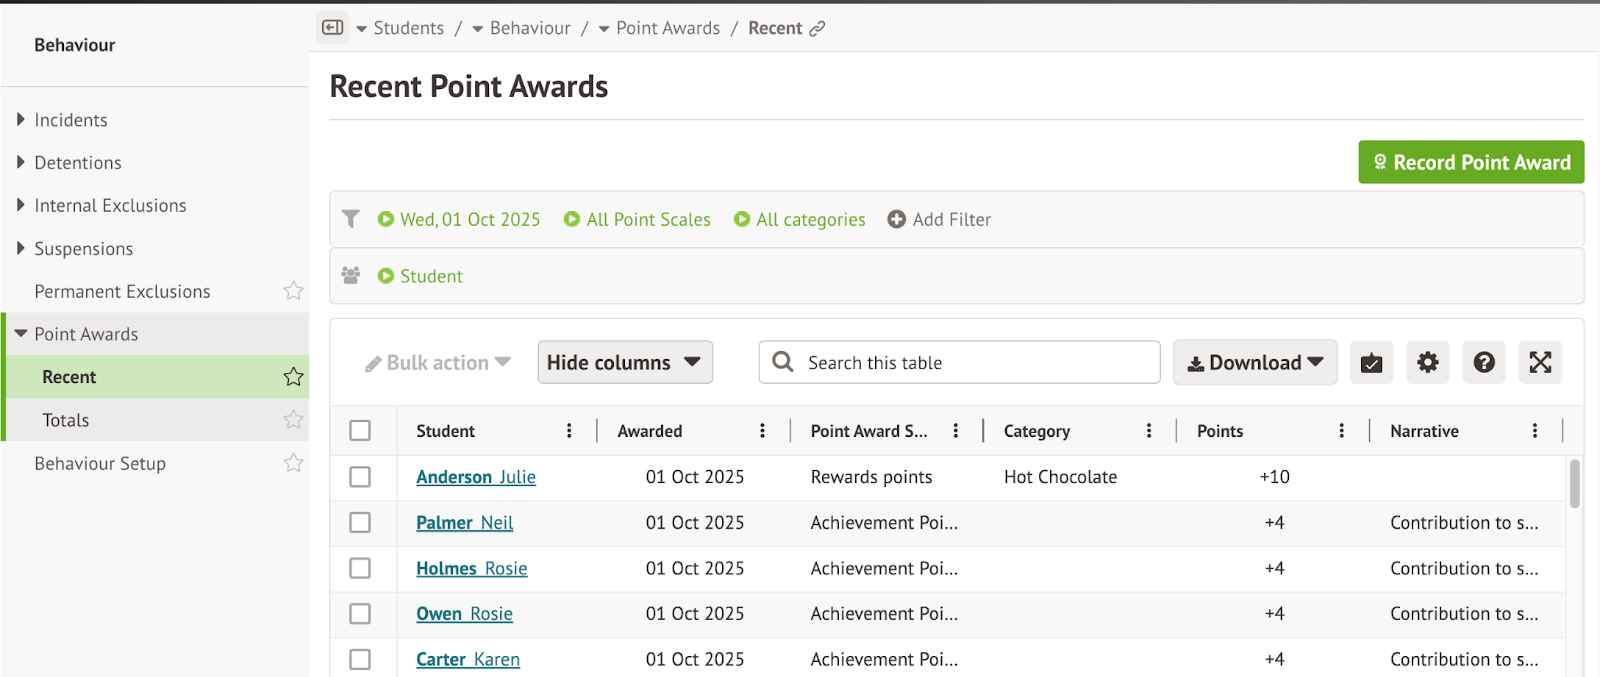The height and width of the screenshot is (677, 1600).
Task: Go to Totals in Point Awards
Action: (x=66, y=420)
